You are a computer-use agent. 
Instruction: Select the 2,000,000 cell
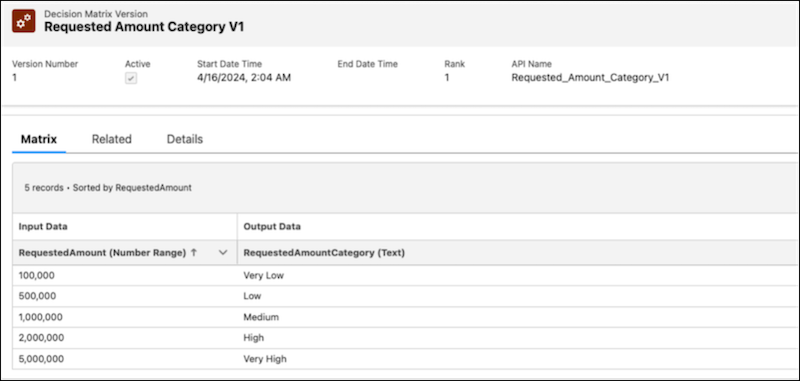125,338
